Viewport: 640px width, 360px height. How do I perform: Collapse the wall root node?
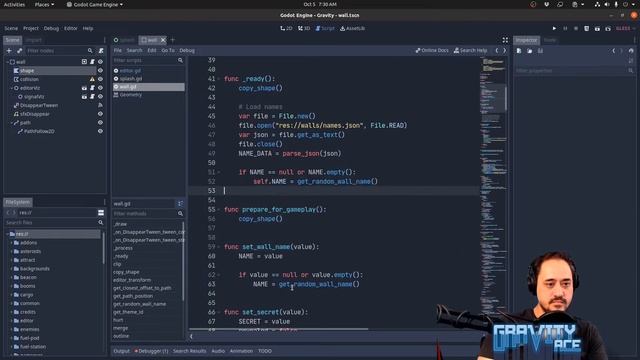pos(7,62)
